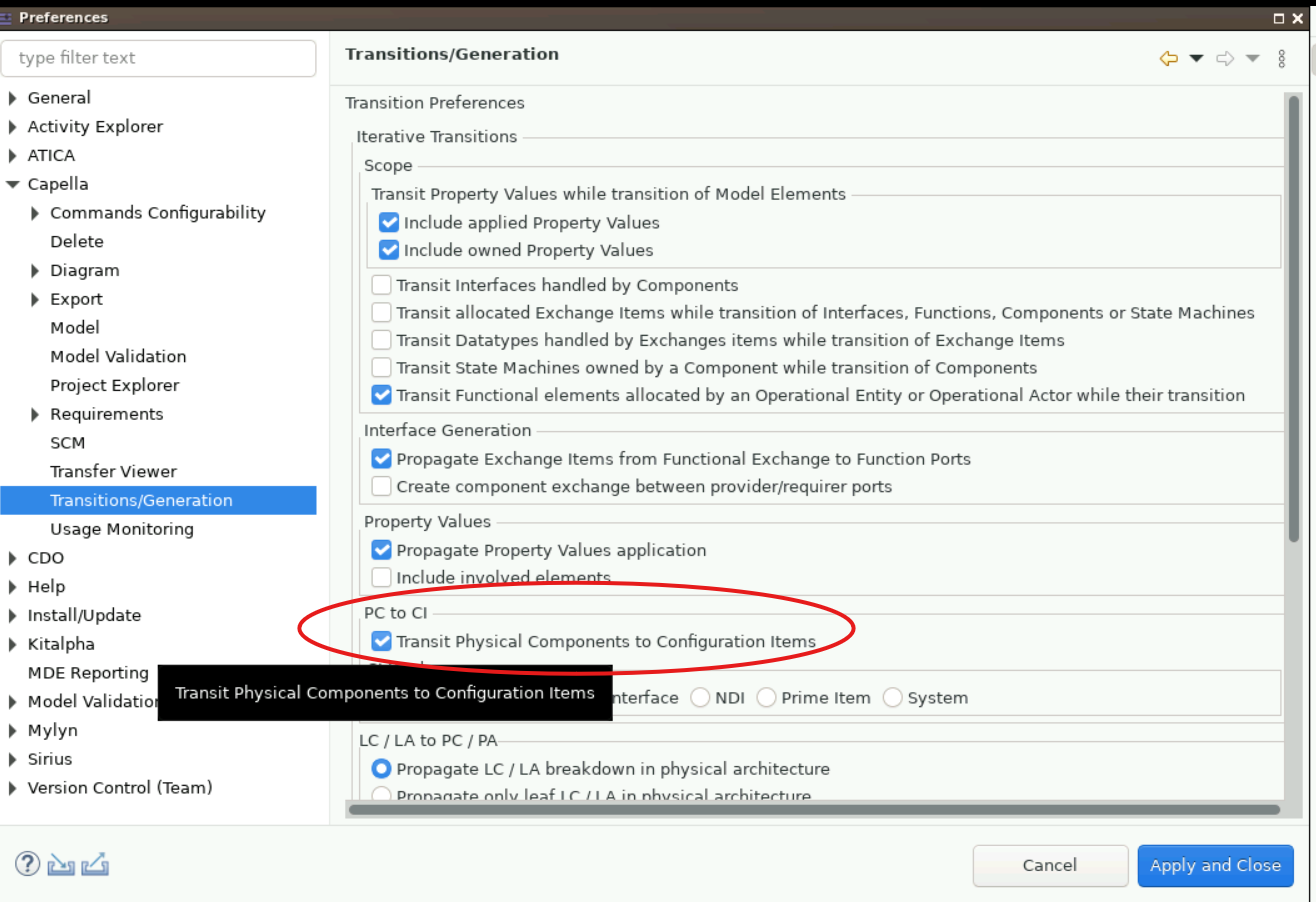The width and height of the screenshot is (1316, 902).
Task: Enable Create component exchange between ports
Action: tap(381, 487)
